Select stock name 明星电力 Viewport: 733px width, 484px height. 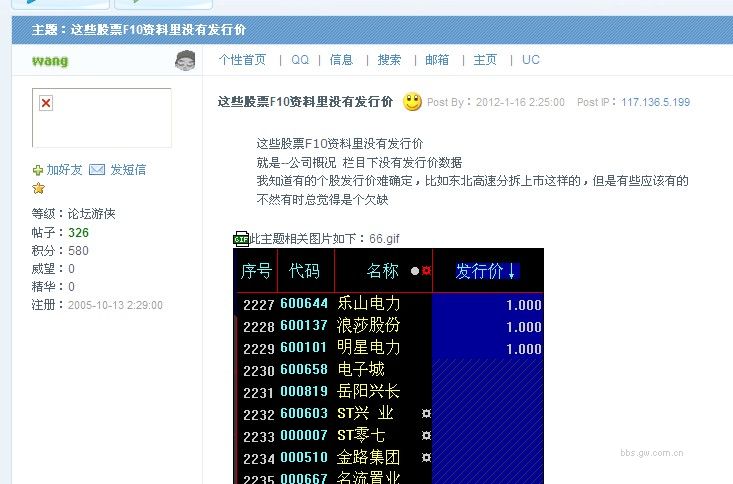369,347
